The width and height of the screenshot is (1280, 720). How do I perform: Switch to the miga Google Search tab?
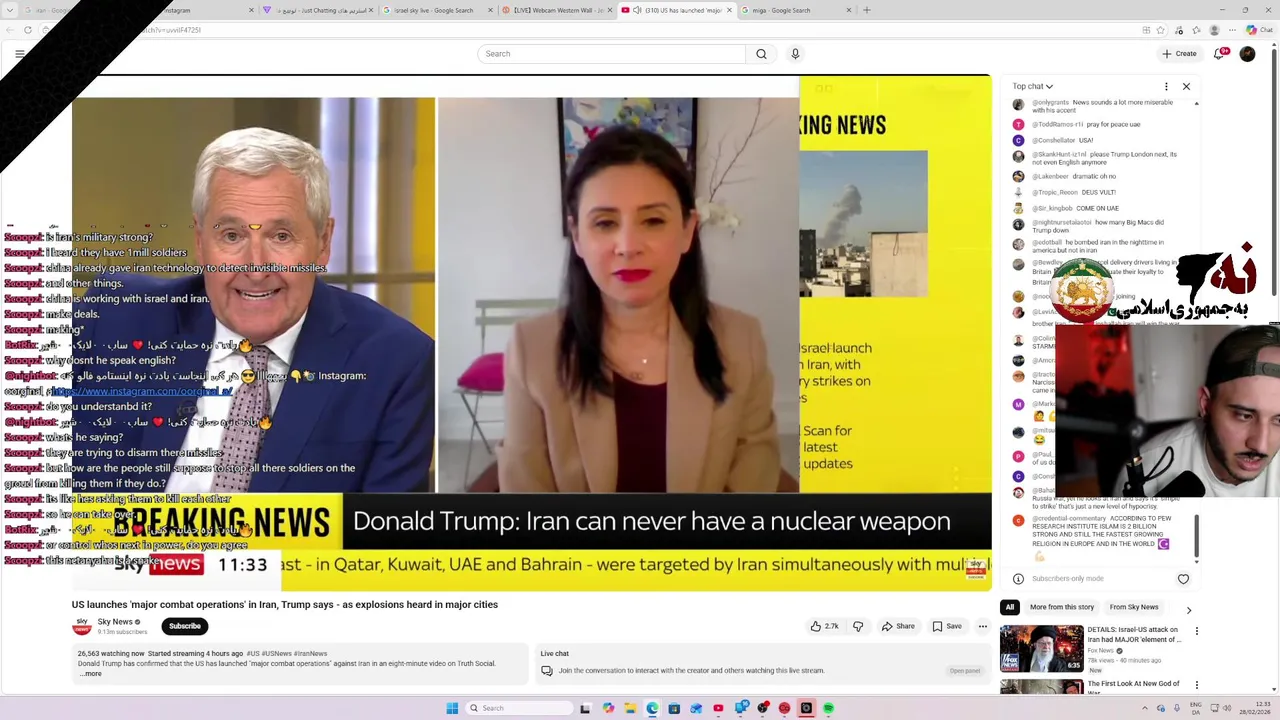(x=789, y=10)
